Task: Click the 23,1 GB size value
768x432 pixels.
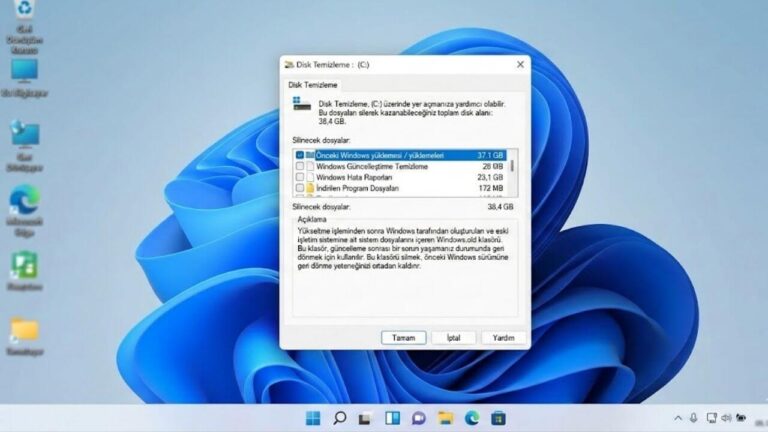Action: pos(490,177)
